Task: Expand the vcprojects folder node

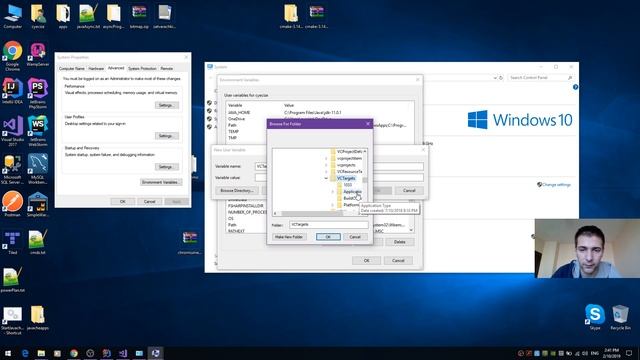Action: click(x=326, y=165)
